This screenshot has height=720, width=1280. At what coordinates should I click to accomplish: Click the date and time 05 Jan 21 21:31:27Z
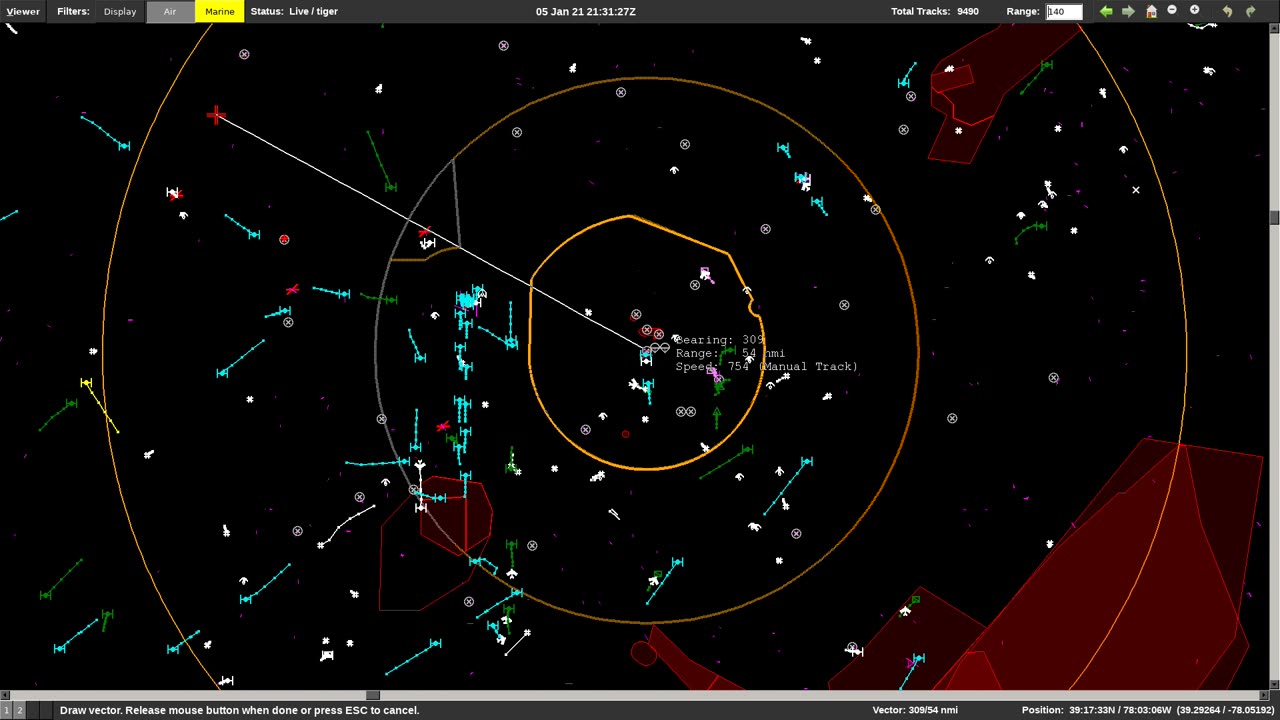(586, 12)
